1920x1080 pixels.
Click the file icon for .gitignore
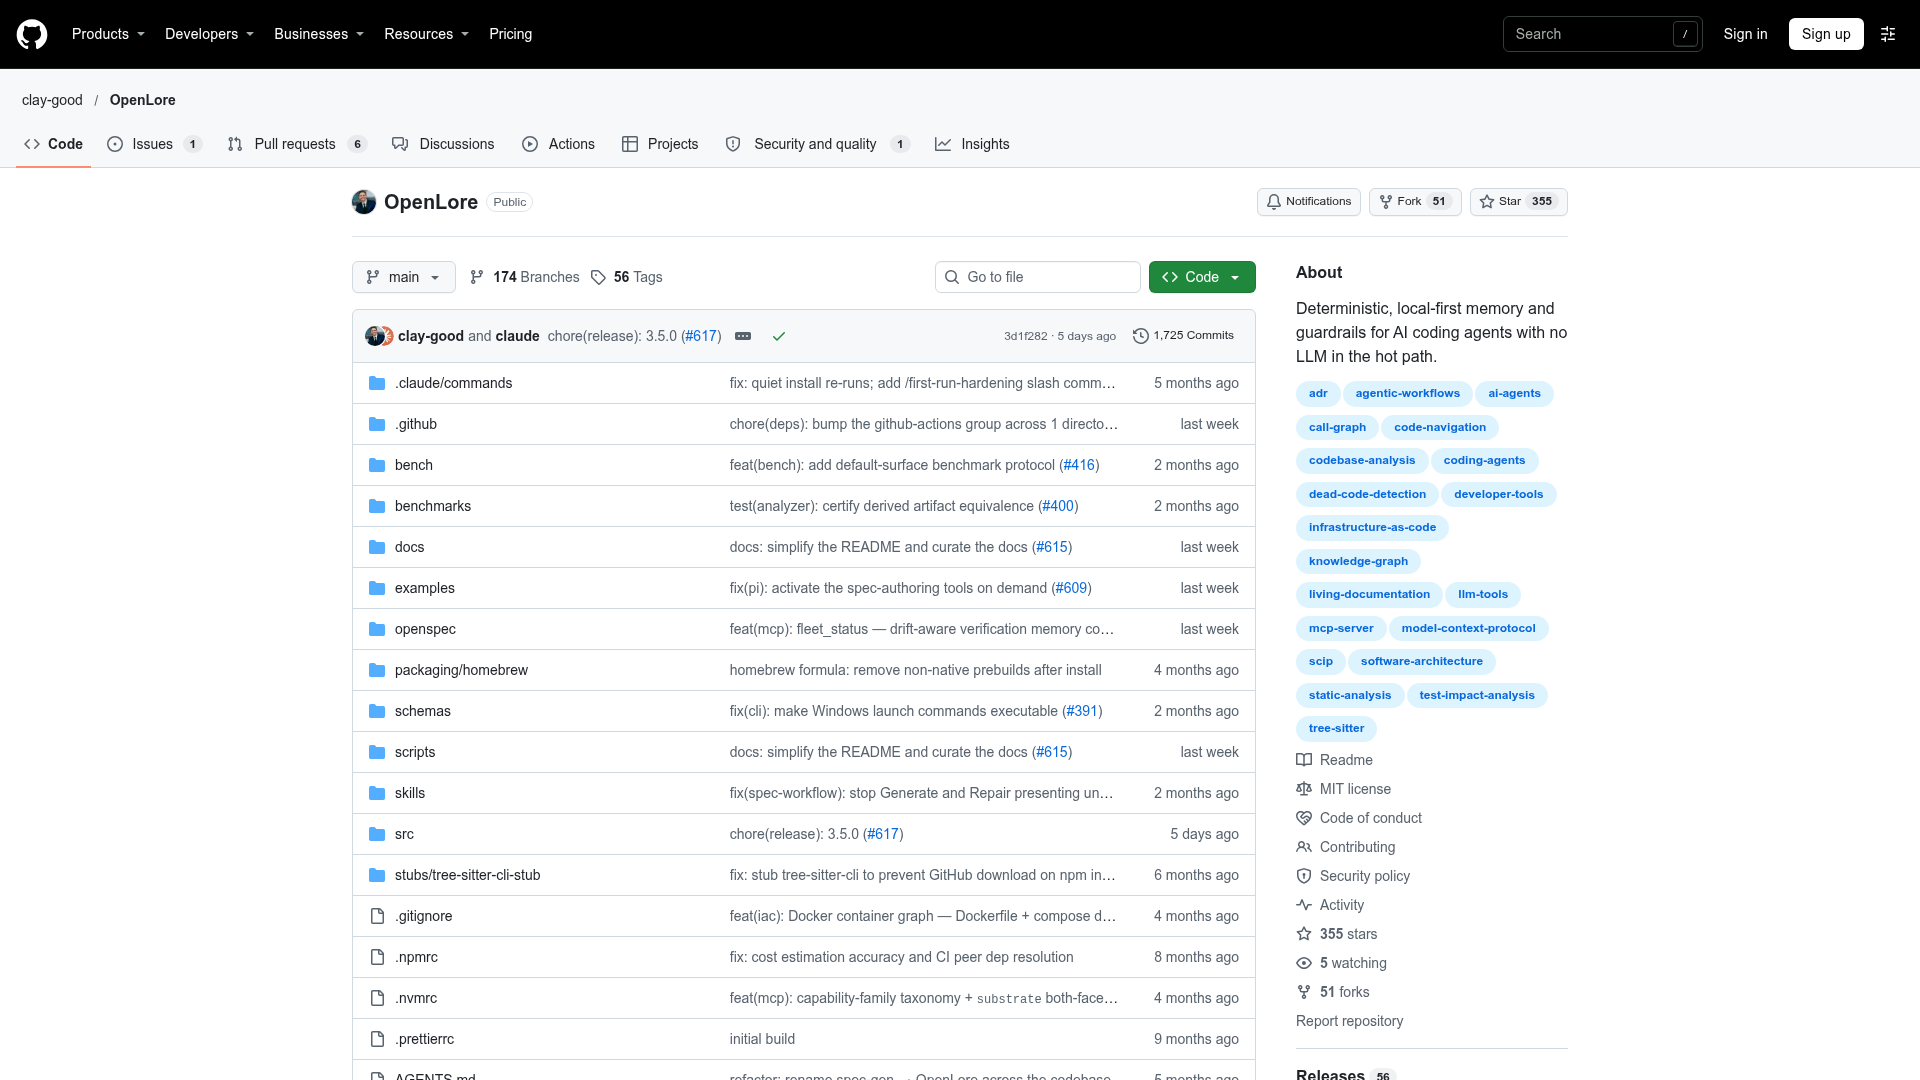click(377, 916)
